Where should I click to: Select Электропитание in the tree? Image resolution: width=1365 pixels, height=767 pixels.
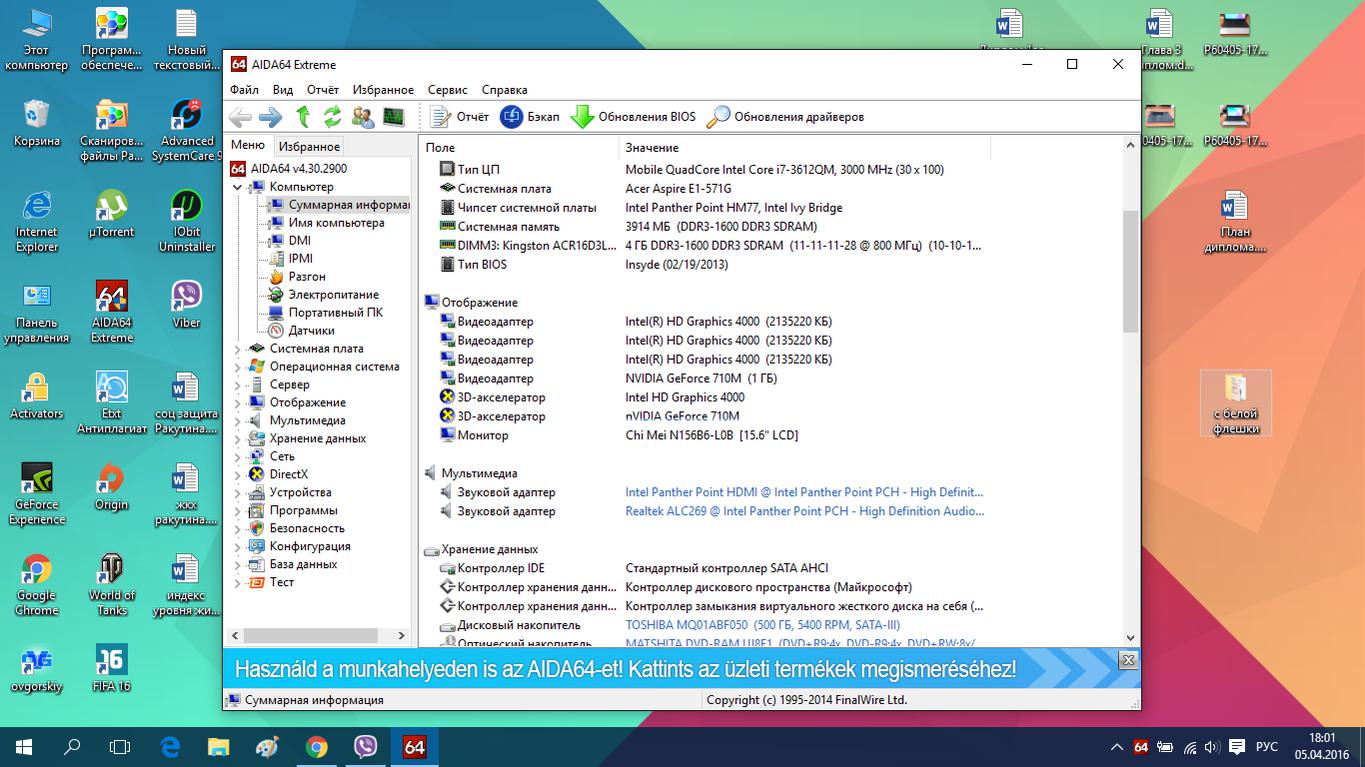(334, 295)
